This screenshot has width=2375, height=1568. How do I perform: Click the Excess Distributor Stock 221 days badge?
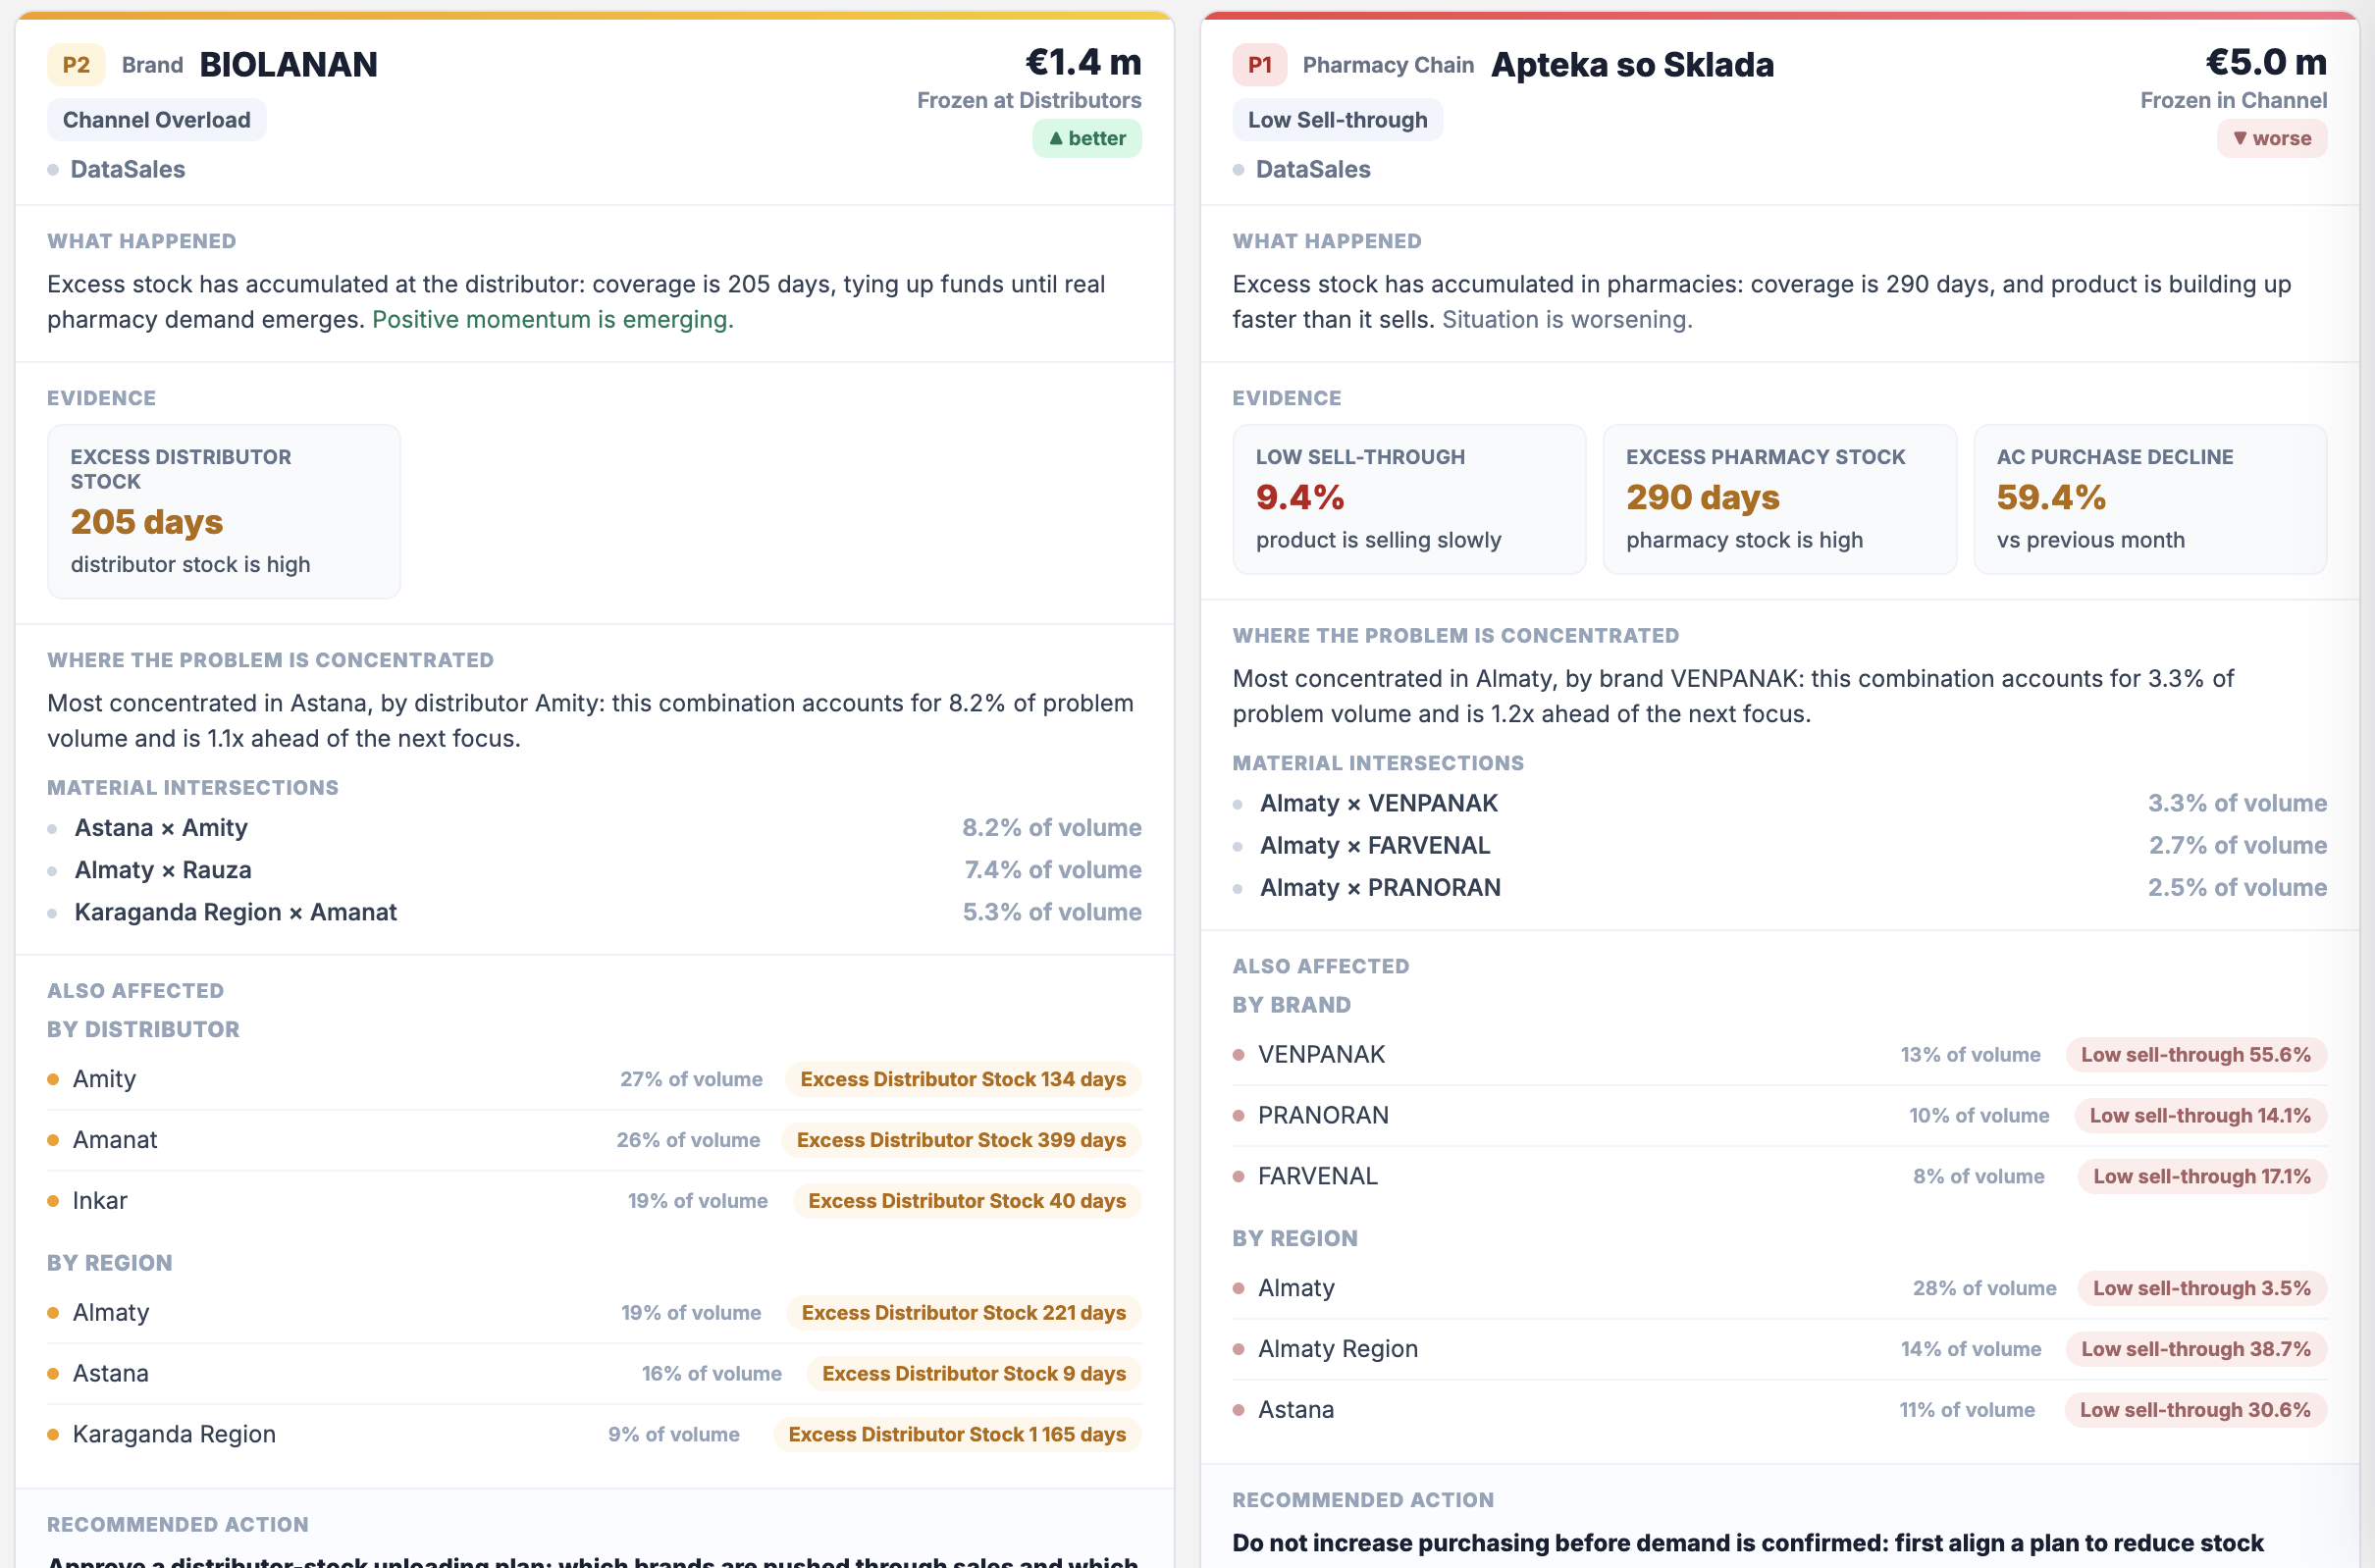964,1313
